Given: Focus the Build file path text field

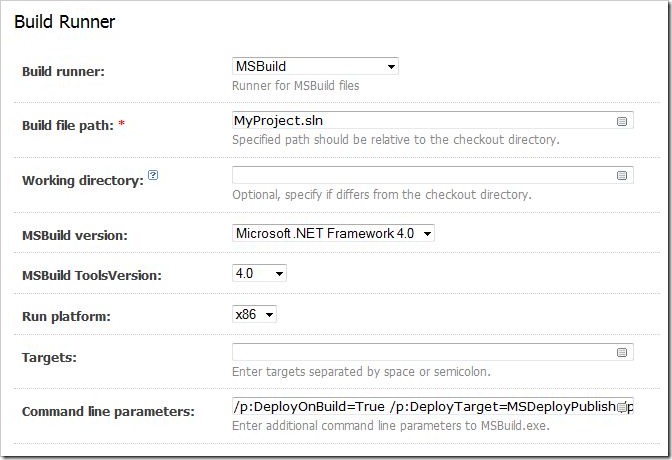Looking at the screenshot, I should (433, 120).
